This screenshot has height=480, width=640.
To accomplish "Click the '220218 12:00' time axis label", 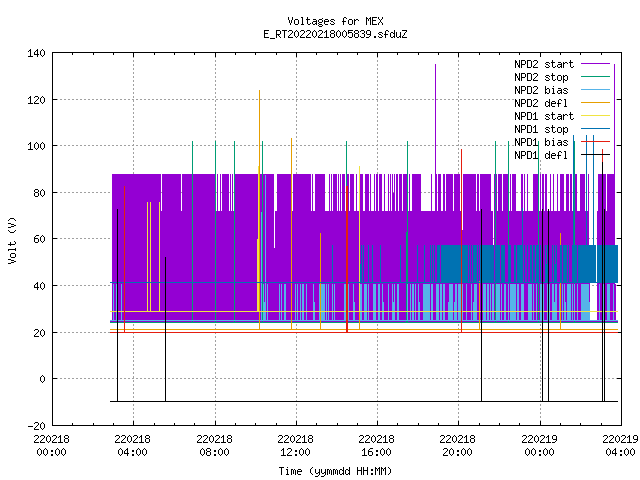I will click(295, 446).
